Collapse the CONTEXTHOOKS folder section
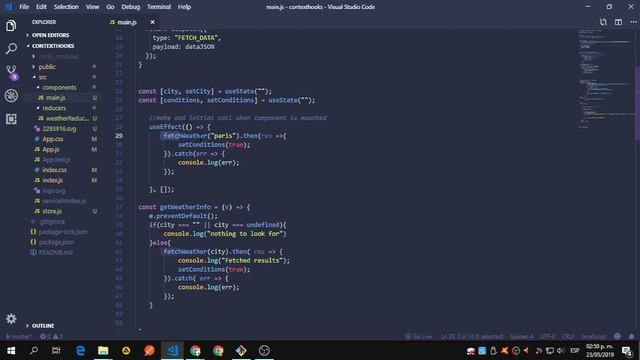The height and width of the screenshot is (360, 640). tap(53, 46)
